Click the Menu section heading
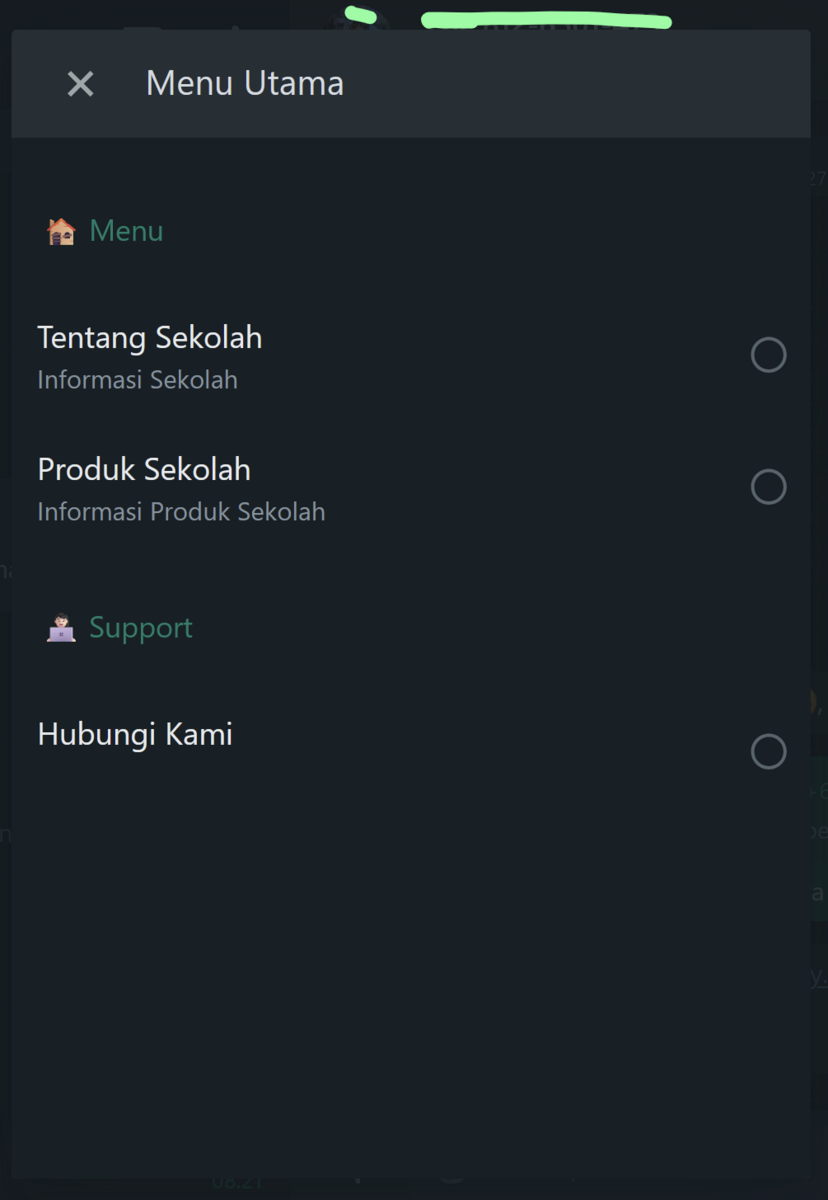 [x=126, y=231]
